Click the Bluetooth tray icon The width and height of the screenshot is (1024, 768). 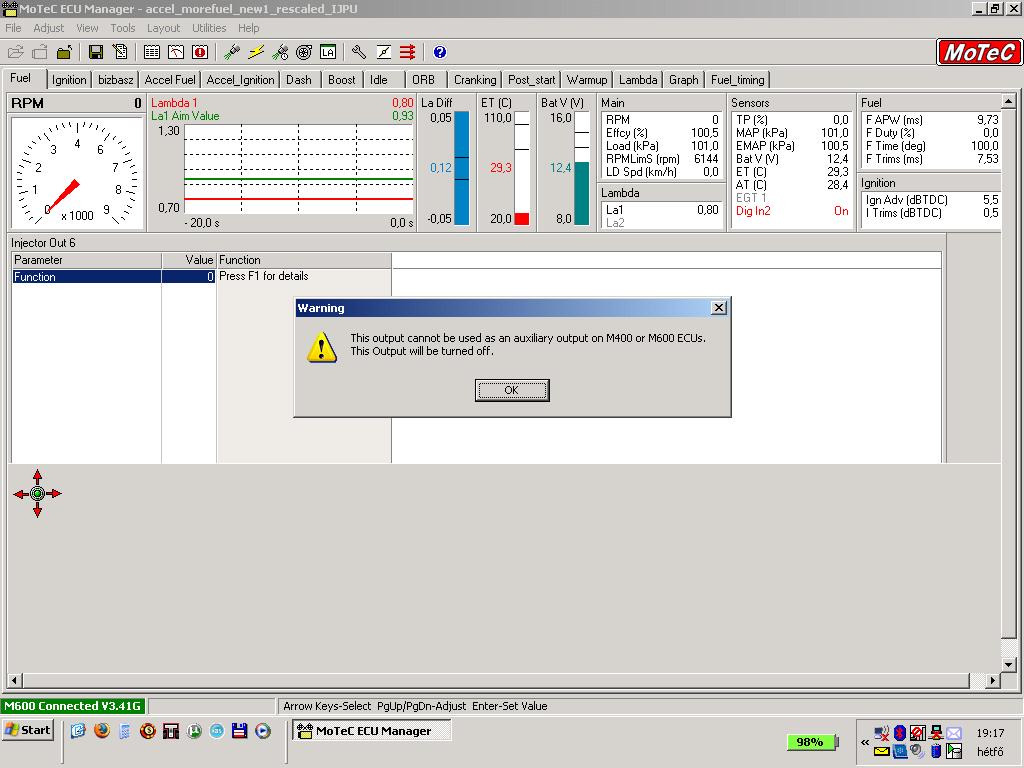[x=899, y=733]
